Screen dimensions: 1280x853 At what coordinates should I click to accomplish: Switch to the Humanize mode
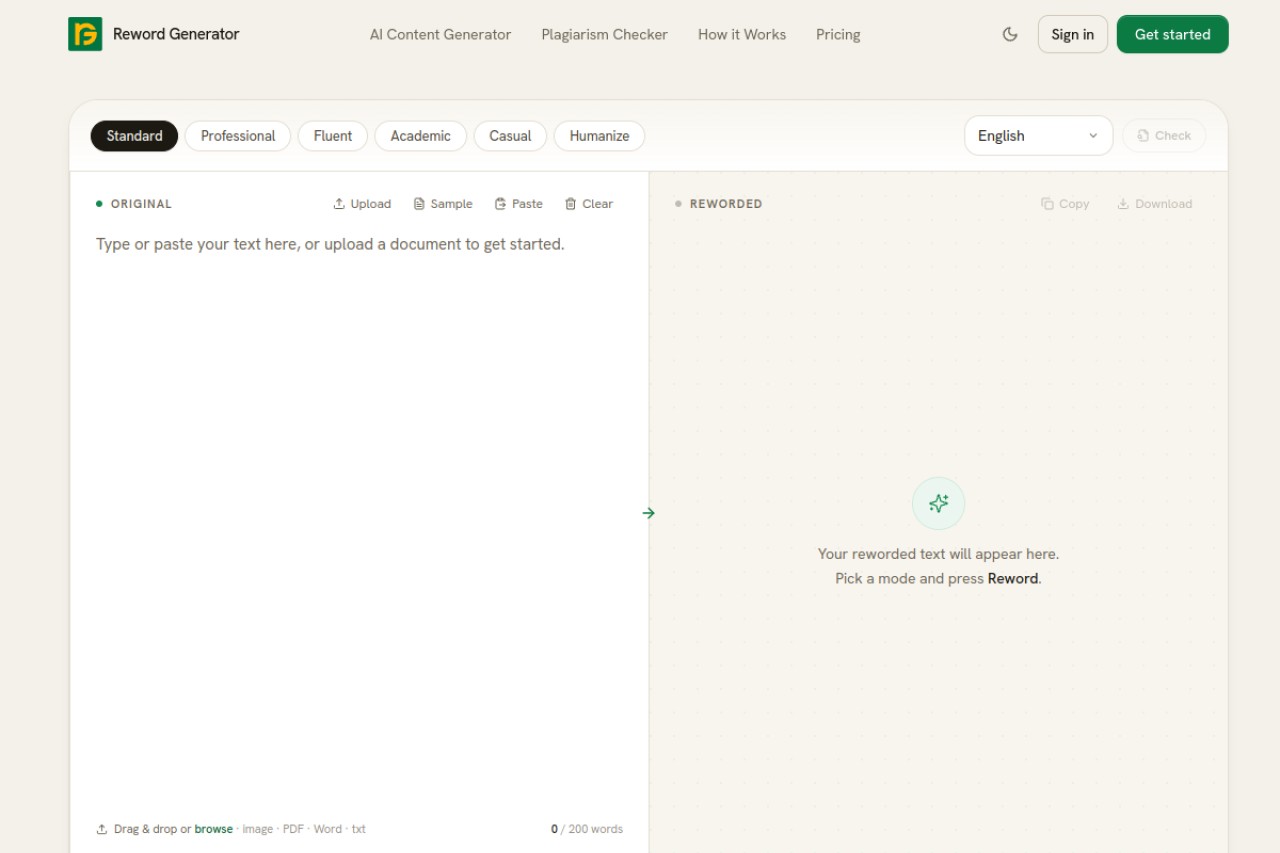599,136
